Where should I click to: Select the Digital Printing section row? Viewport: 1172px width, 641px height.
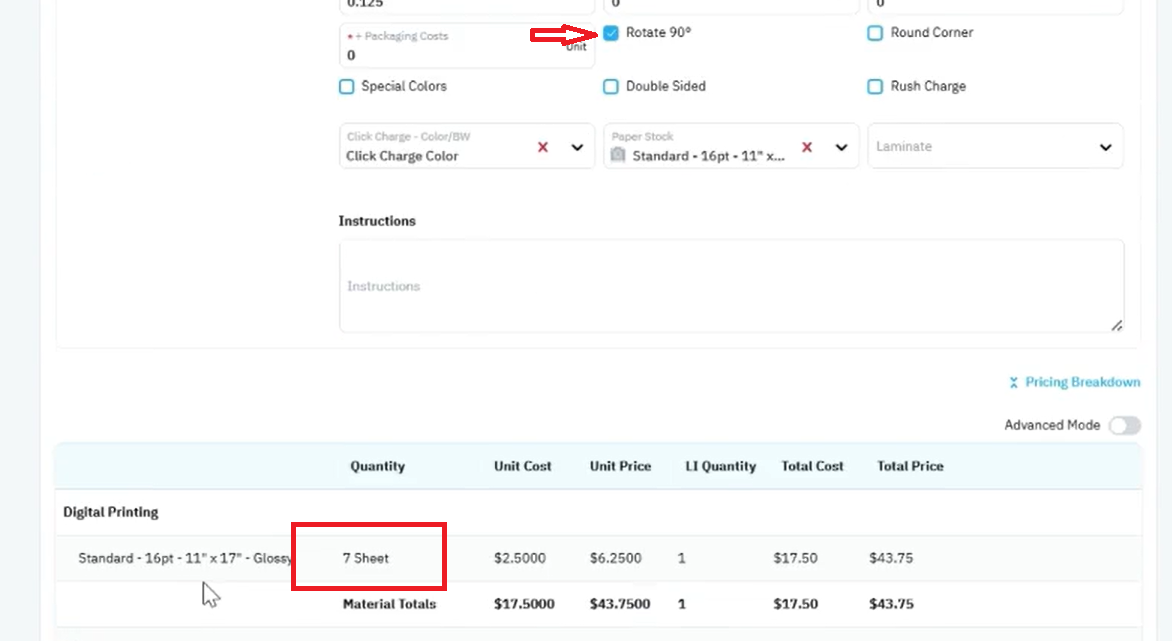coord(598,513)
